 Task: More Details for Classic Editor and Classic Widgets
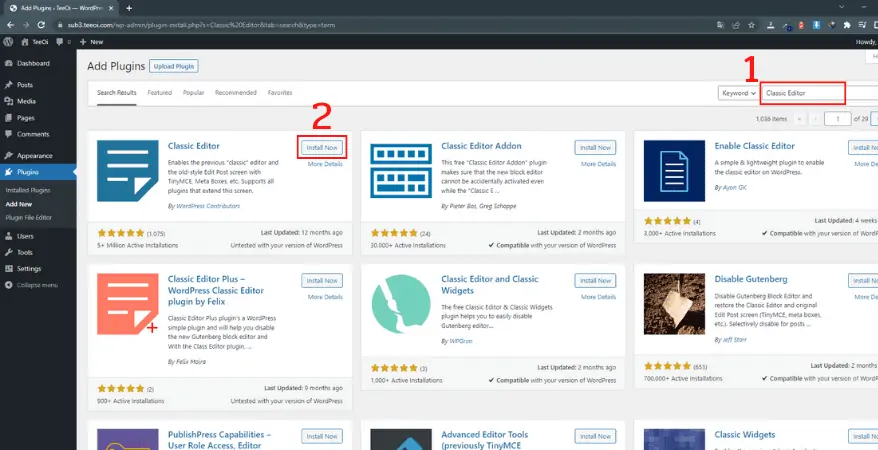point(598,297)
